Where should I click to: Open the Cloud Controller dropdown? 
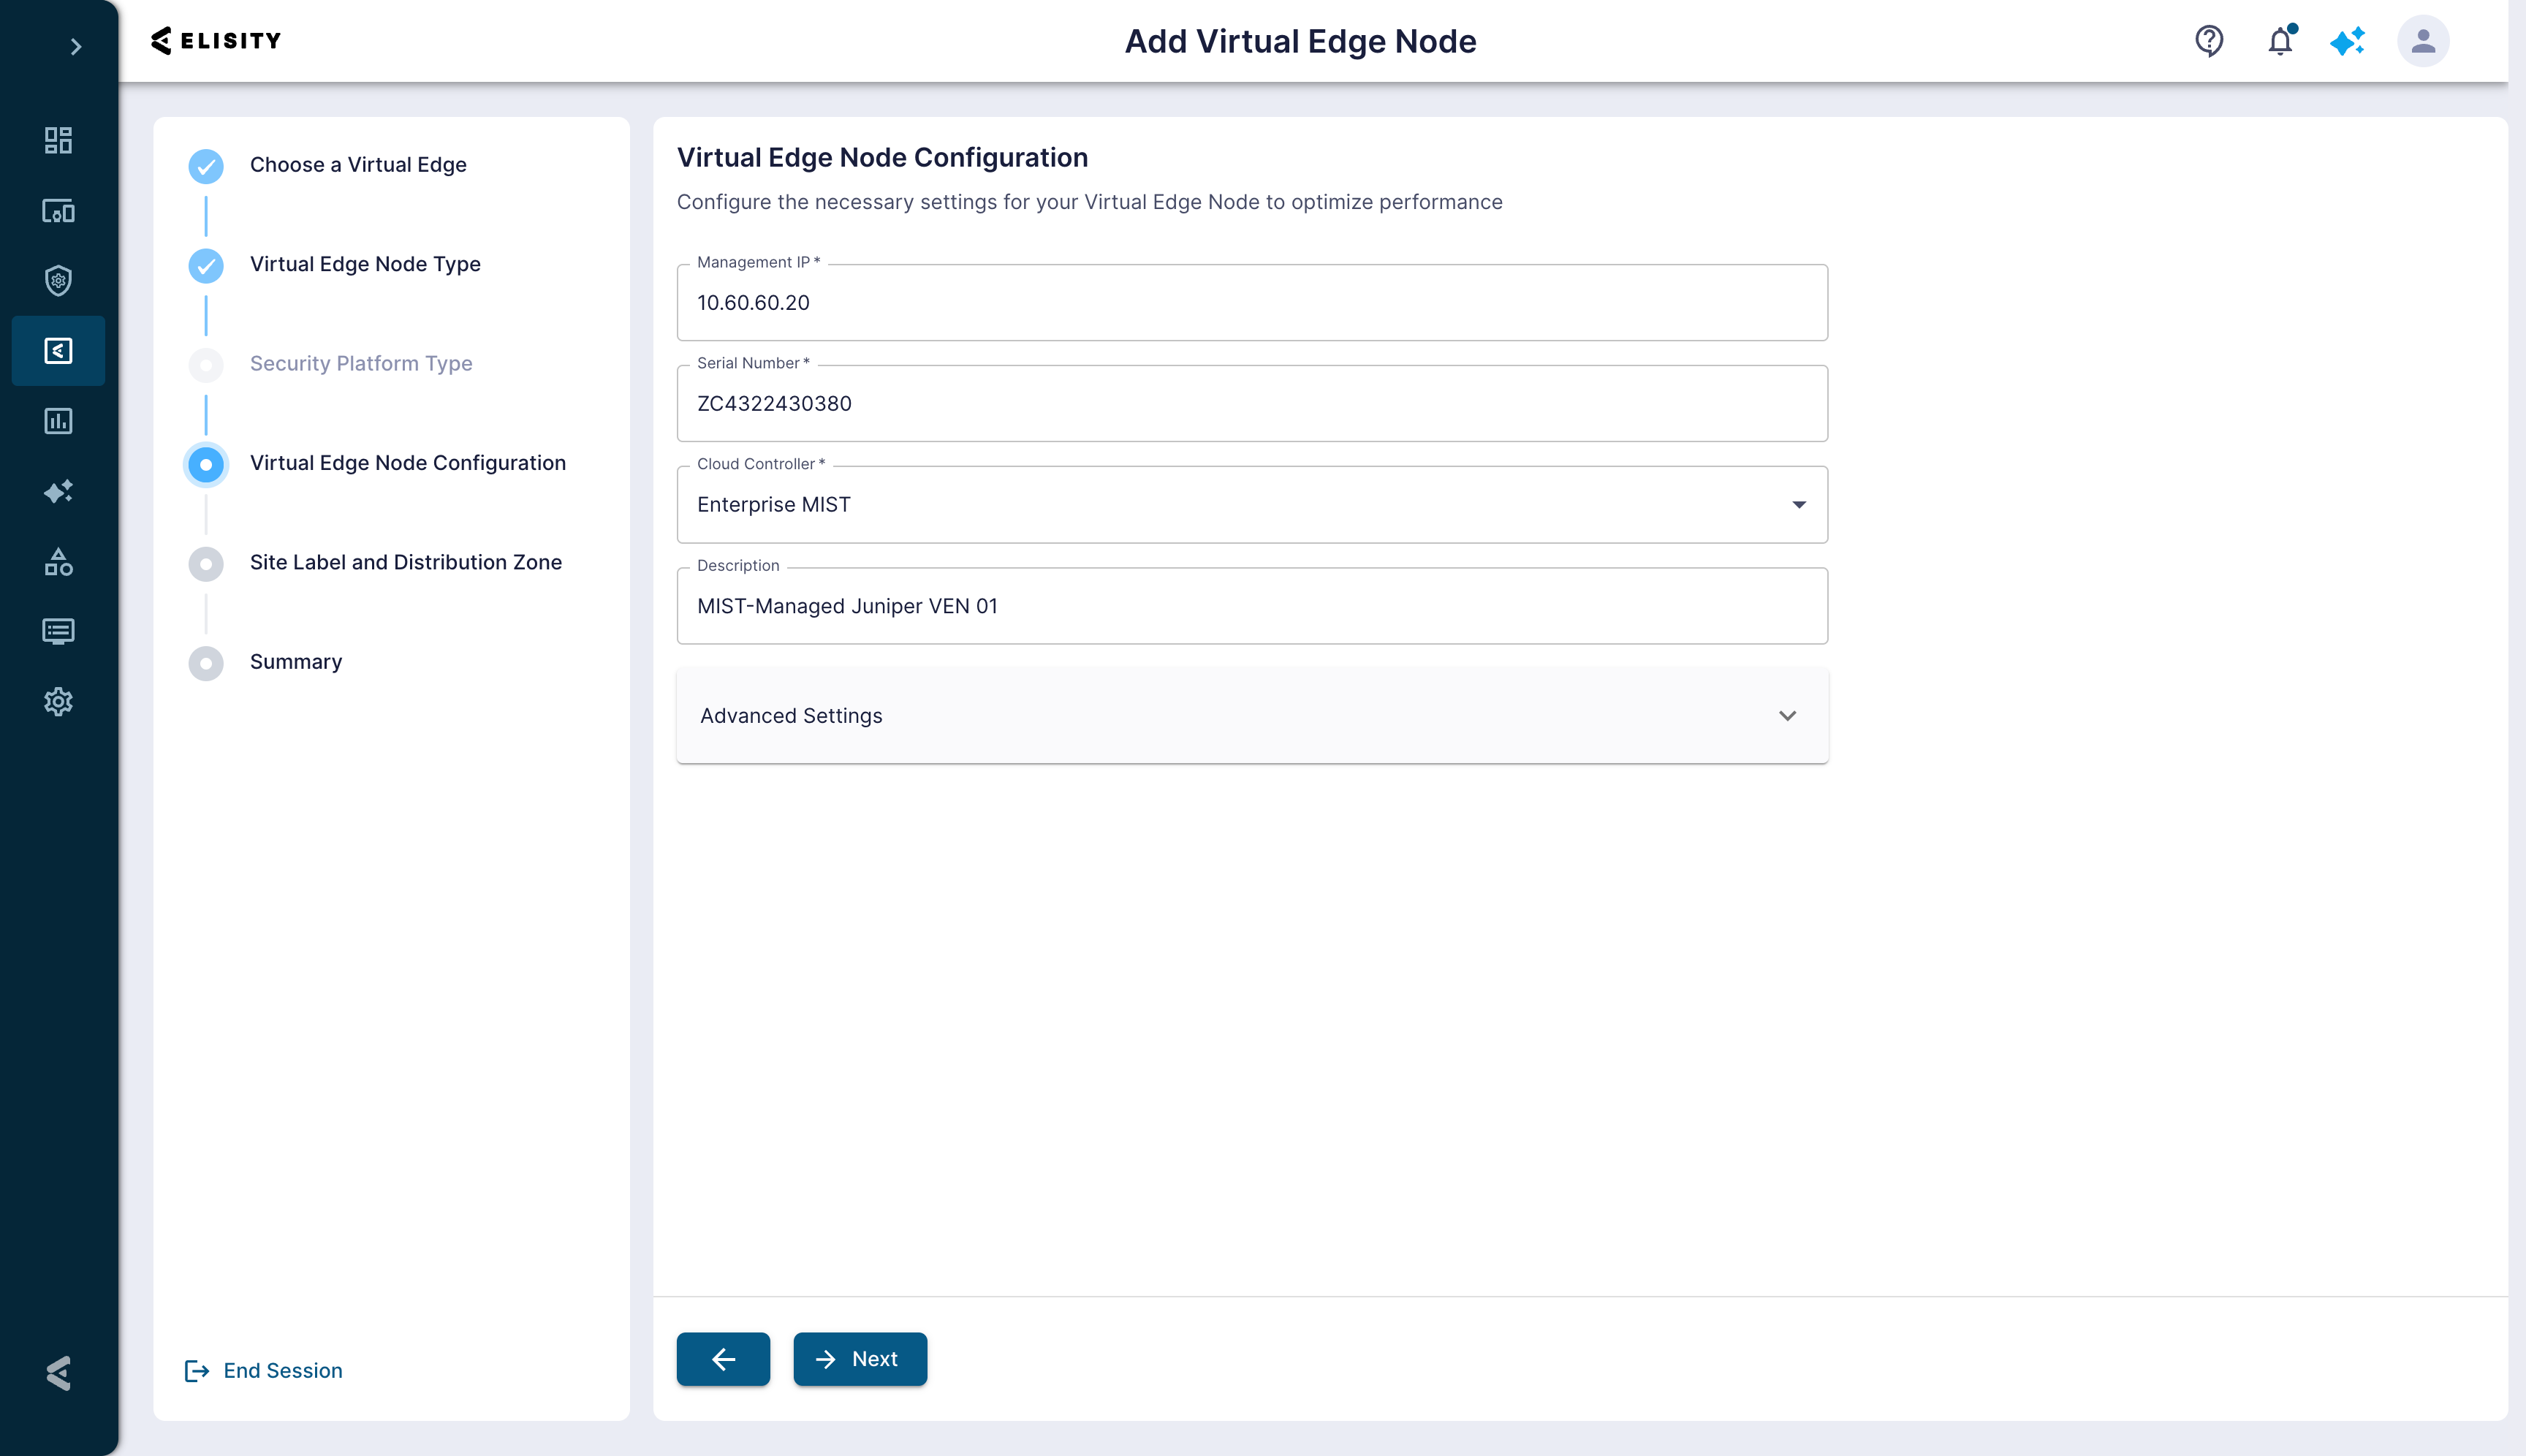1252,505
